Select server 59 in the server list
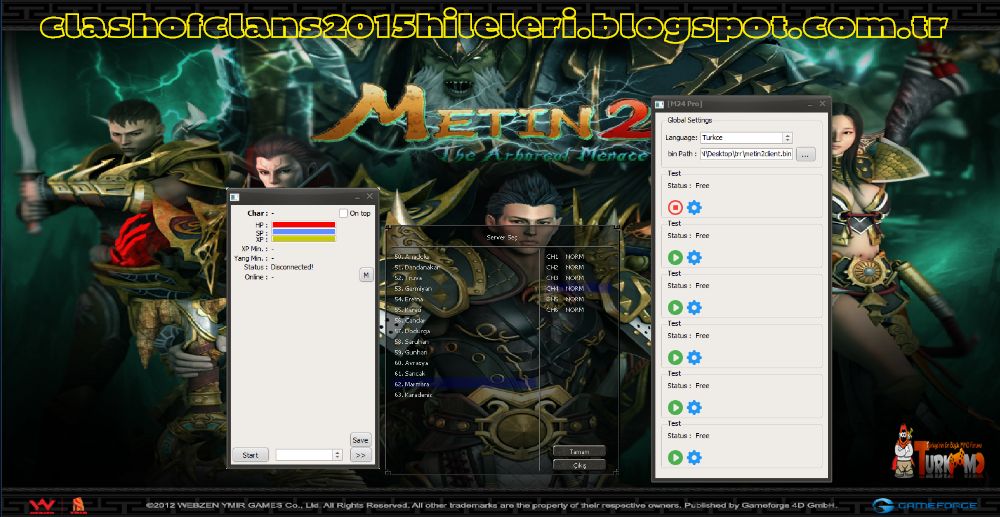 click(411, 352)
